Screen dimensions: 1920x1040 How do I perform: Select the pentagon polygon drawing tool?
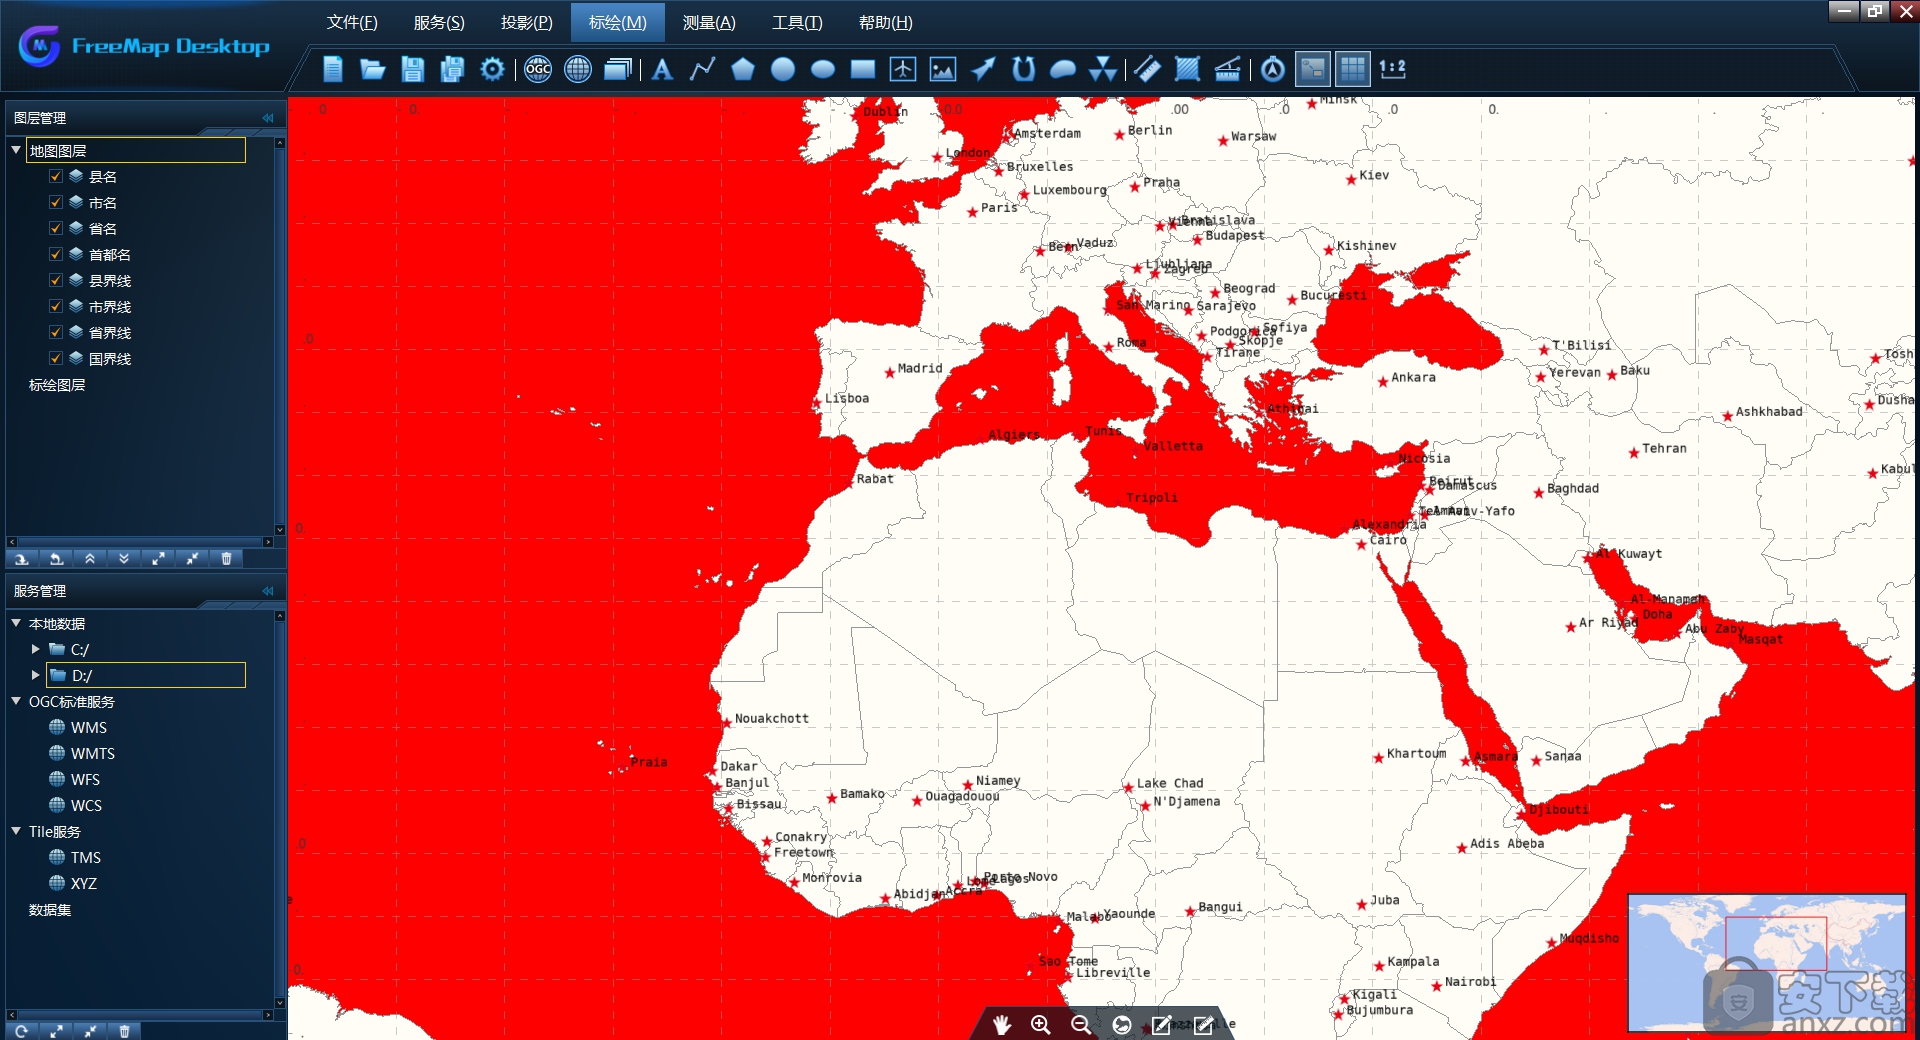point(743,69)
